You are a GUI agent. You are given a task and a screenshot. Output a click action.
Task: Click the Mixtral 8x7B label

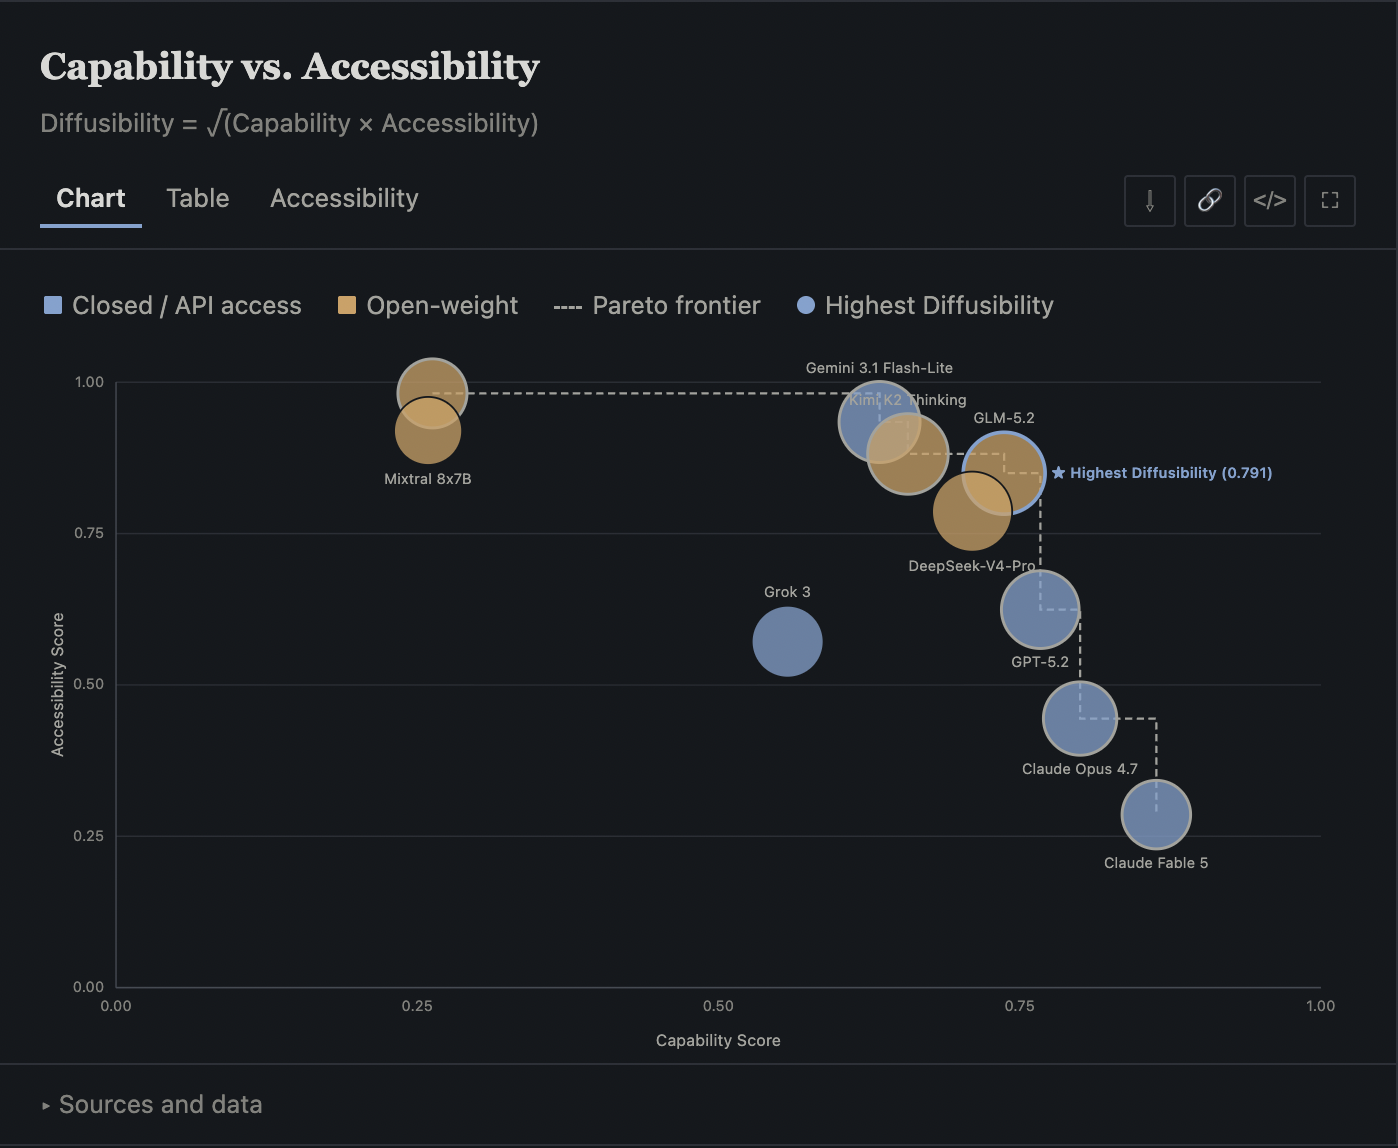[428, 479]
